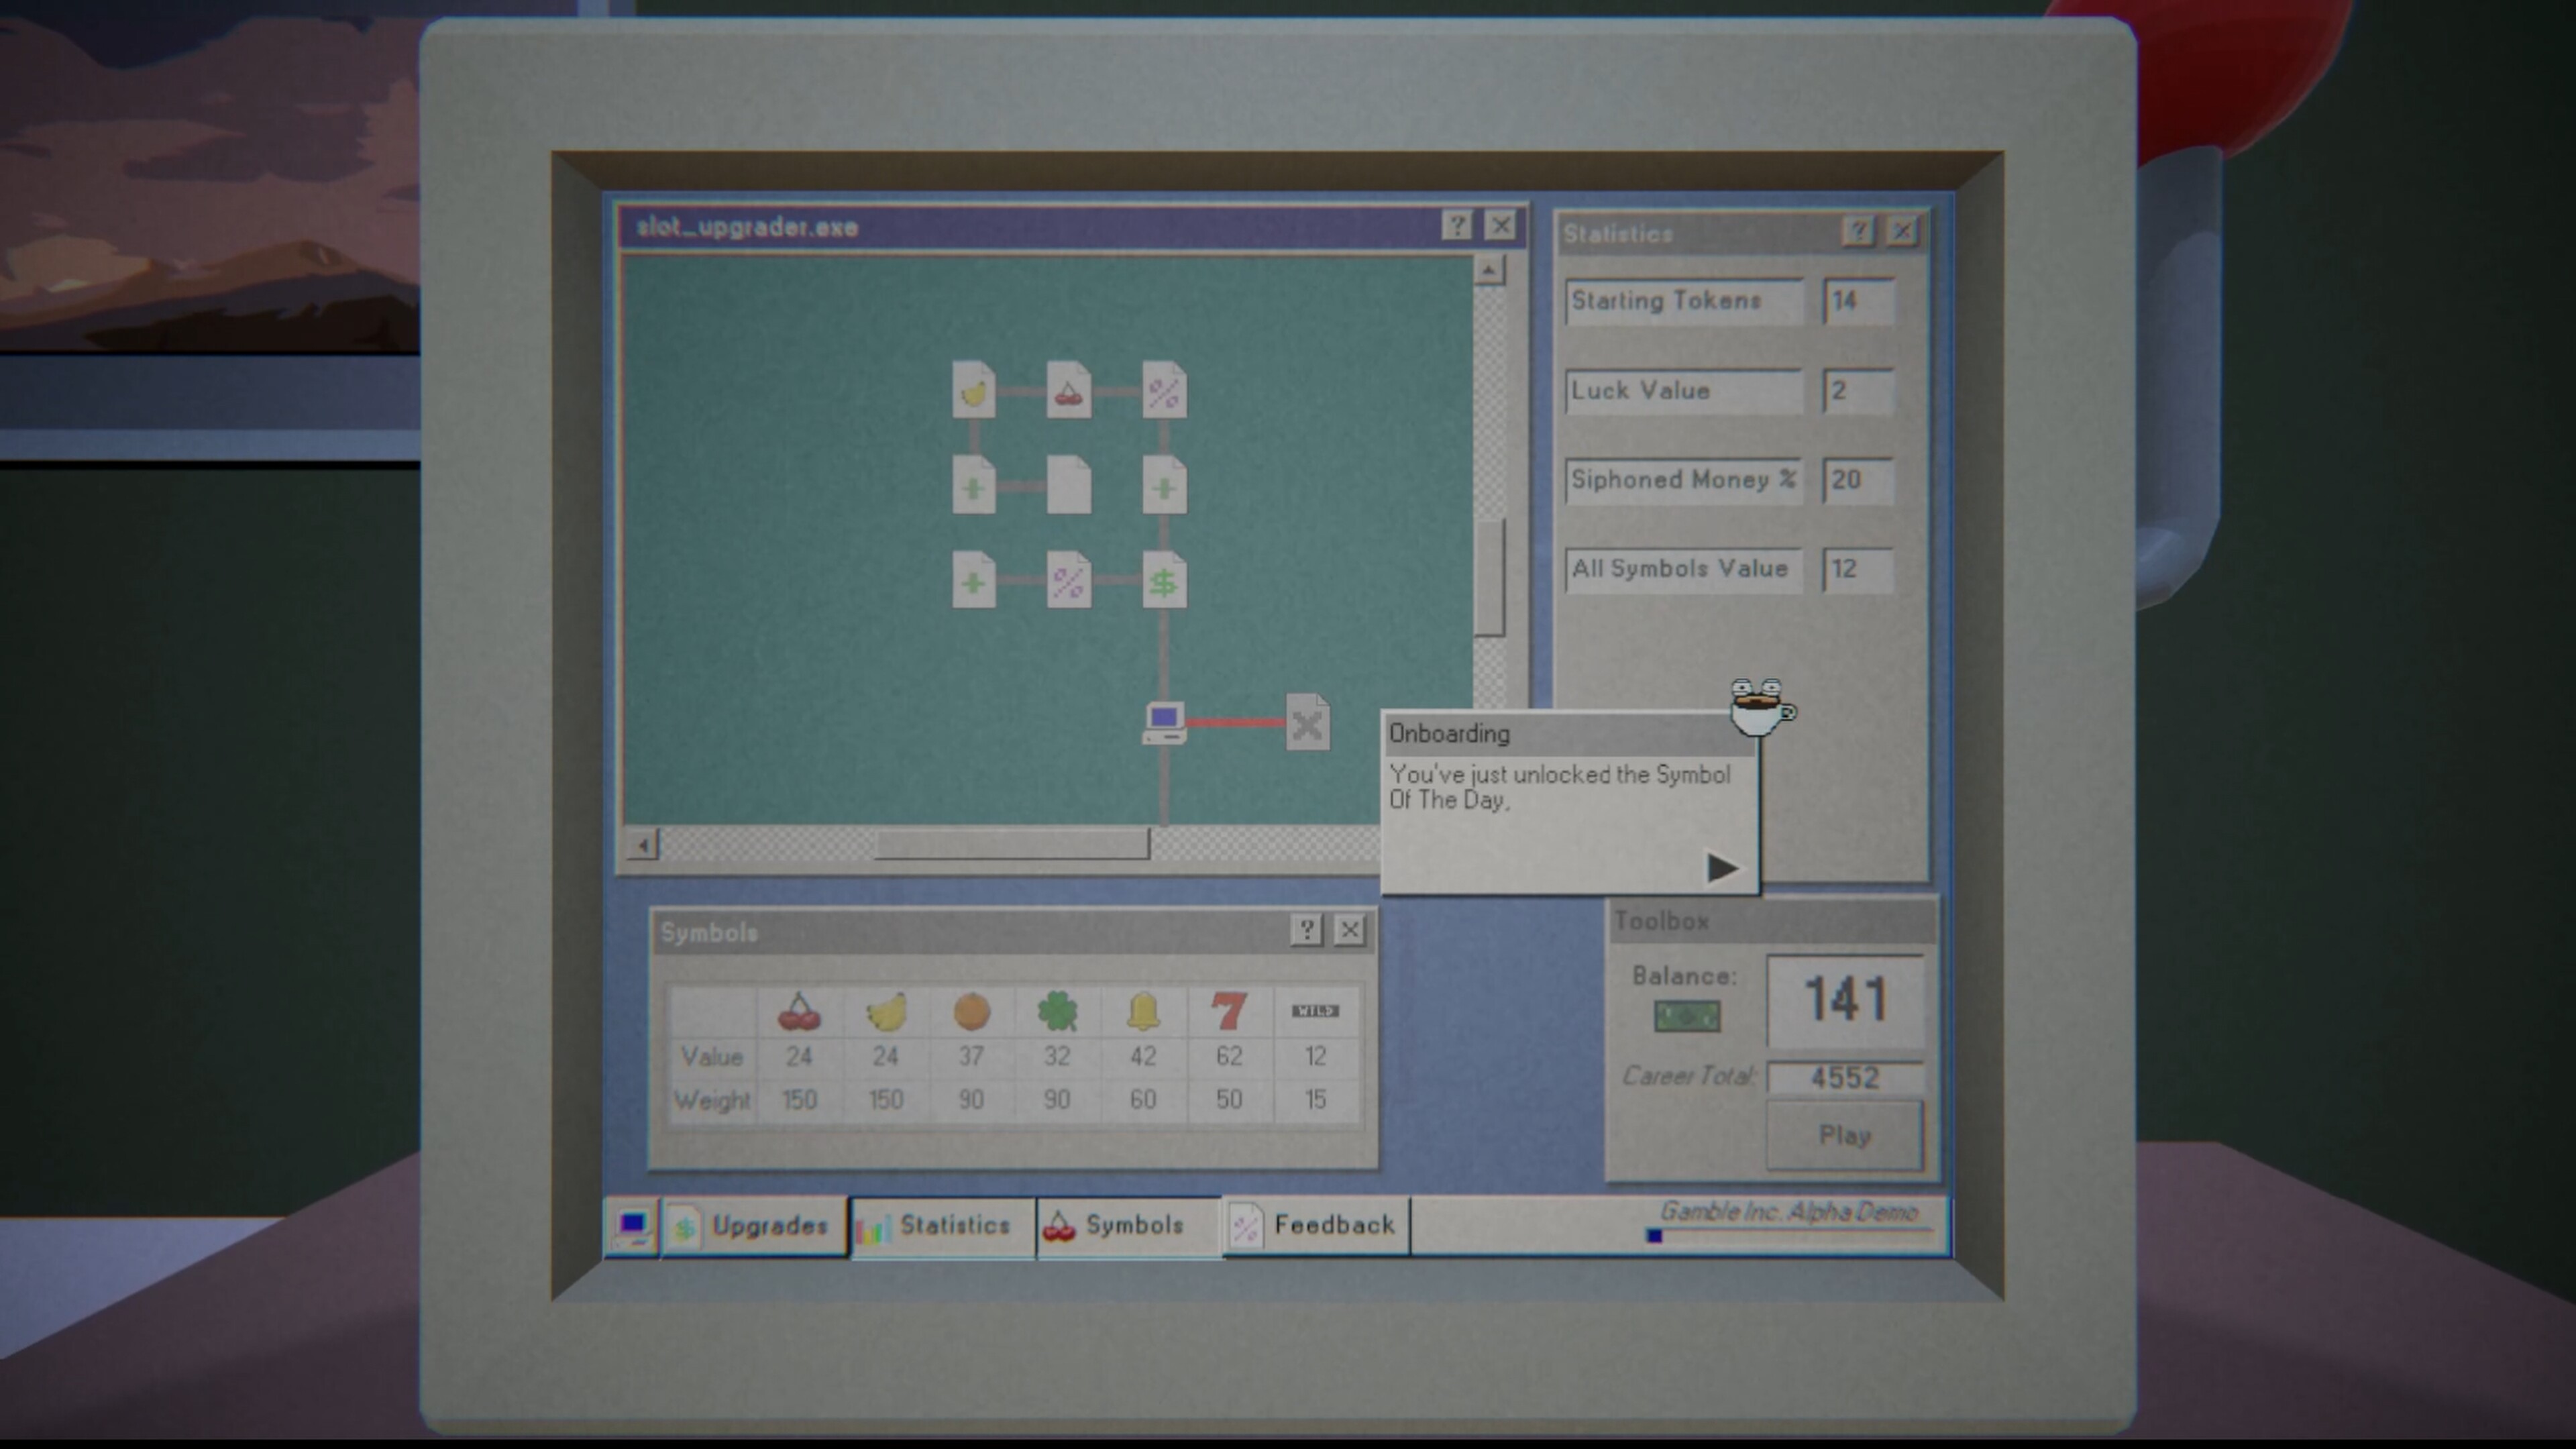Advance the Onboarding dialog with the arrow
The width and height of the screenshot is (2576, 1449).
click(x=1721, y=868)
